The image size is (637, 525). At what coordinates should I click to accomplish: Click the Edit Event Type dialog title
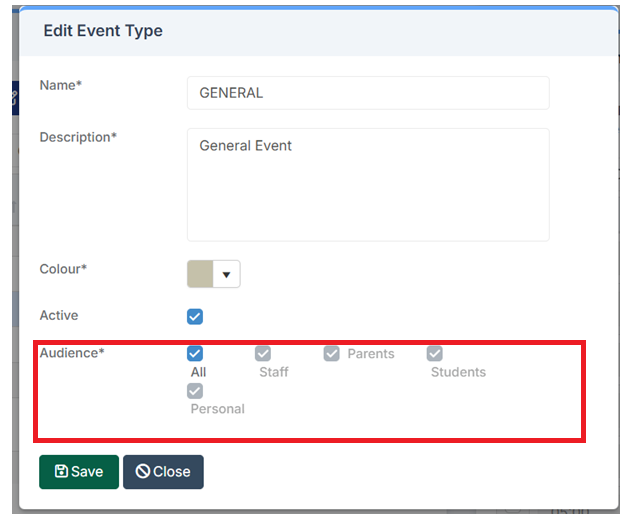tap(103, 31)
